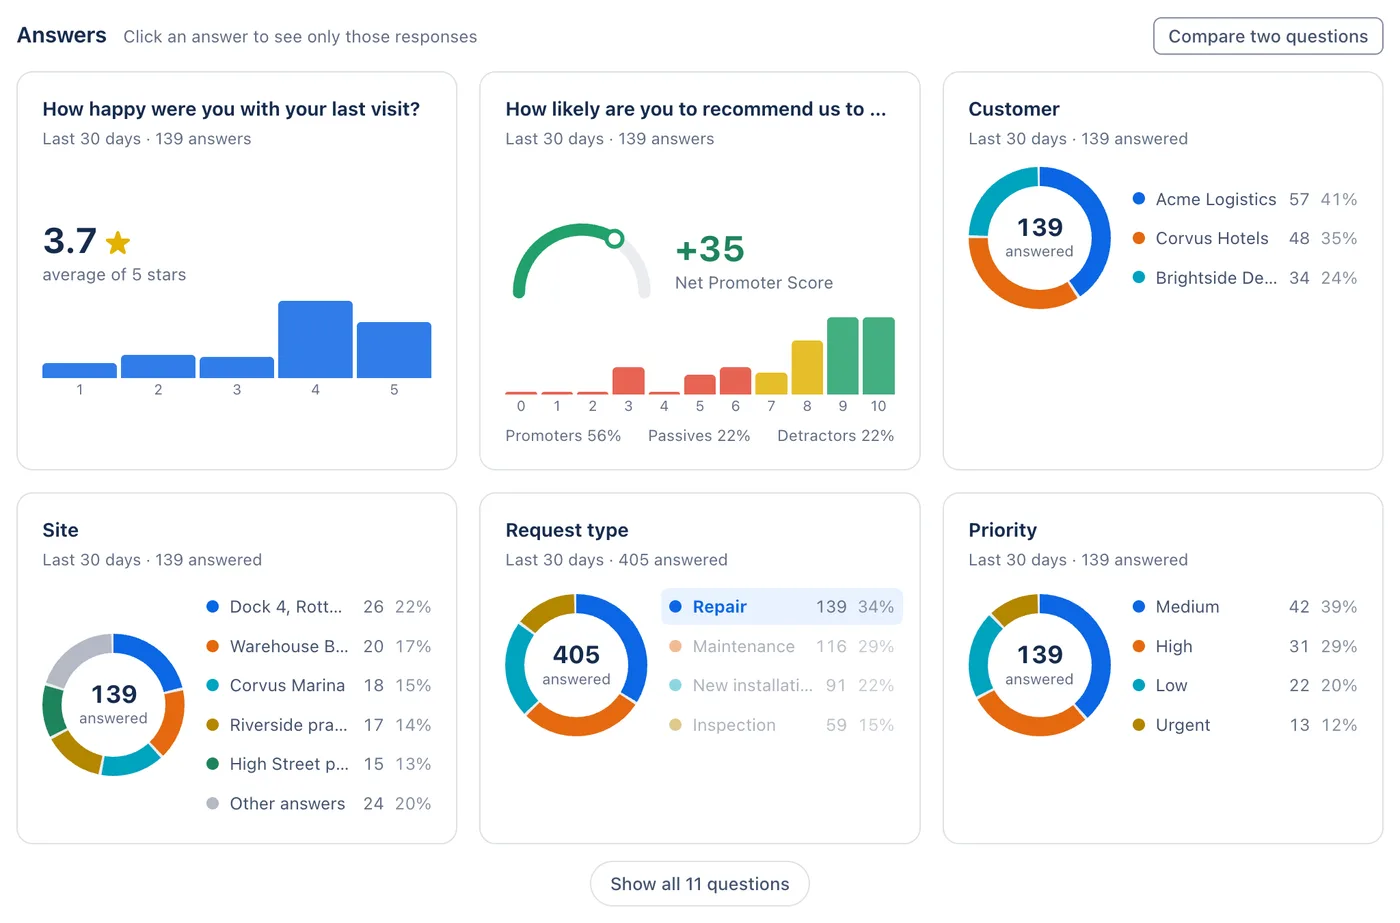Pick the Inspection answer row
The image size is (1400, 923).
click(x=782, y=725)
